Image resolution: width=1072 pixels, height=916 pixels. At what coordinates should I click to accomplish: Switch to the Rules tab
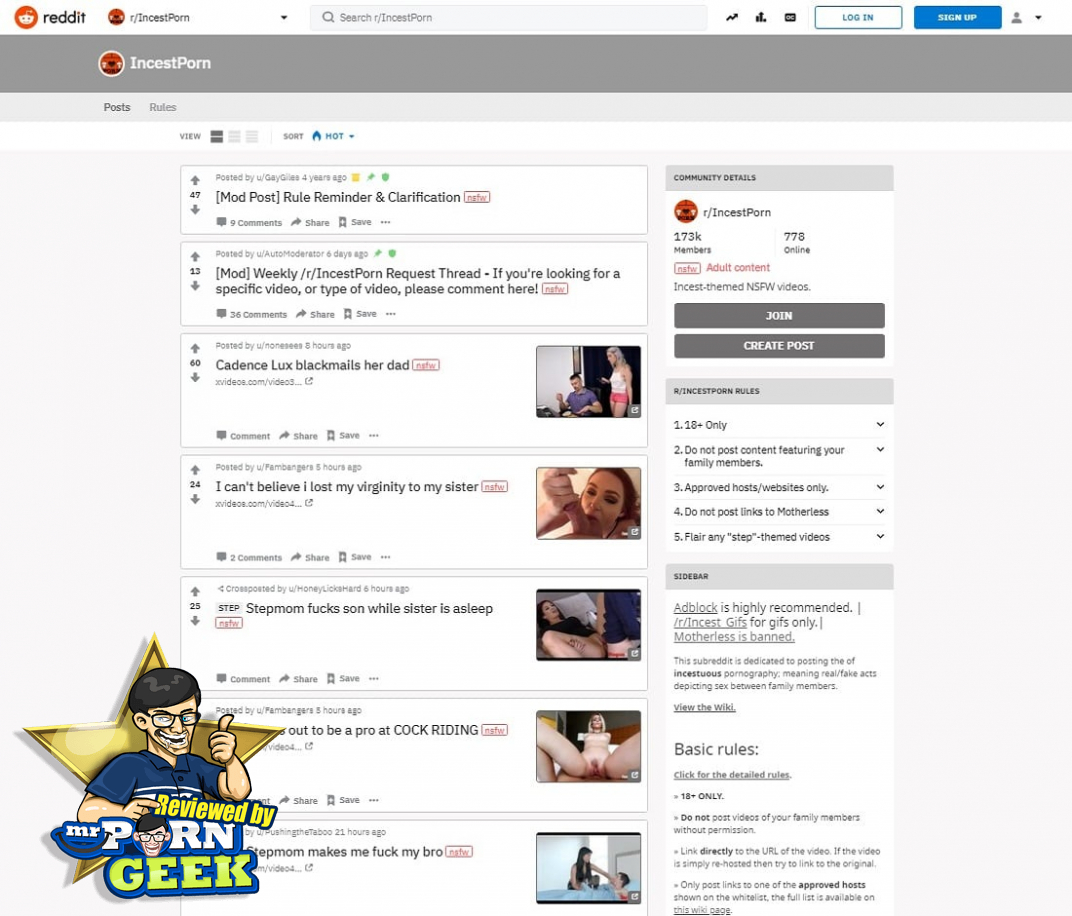162,107
